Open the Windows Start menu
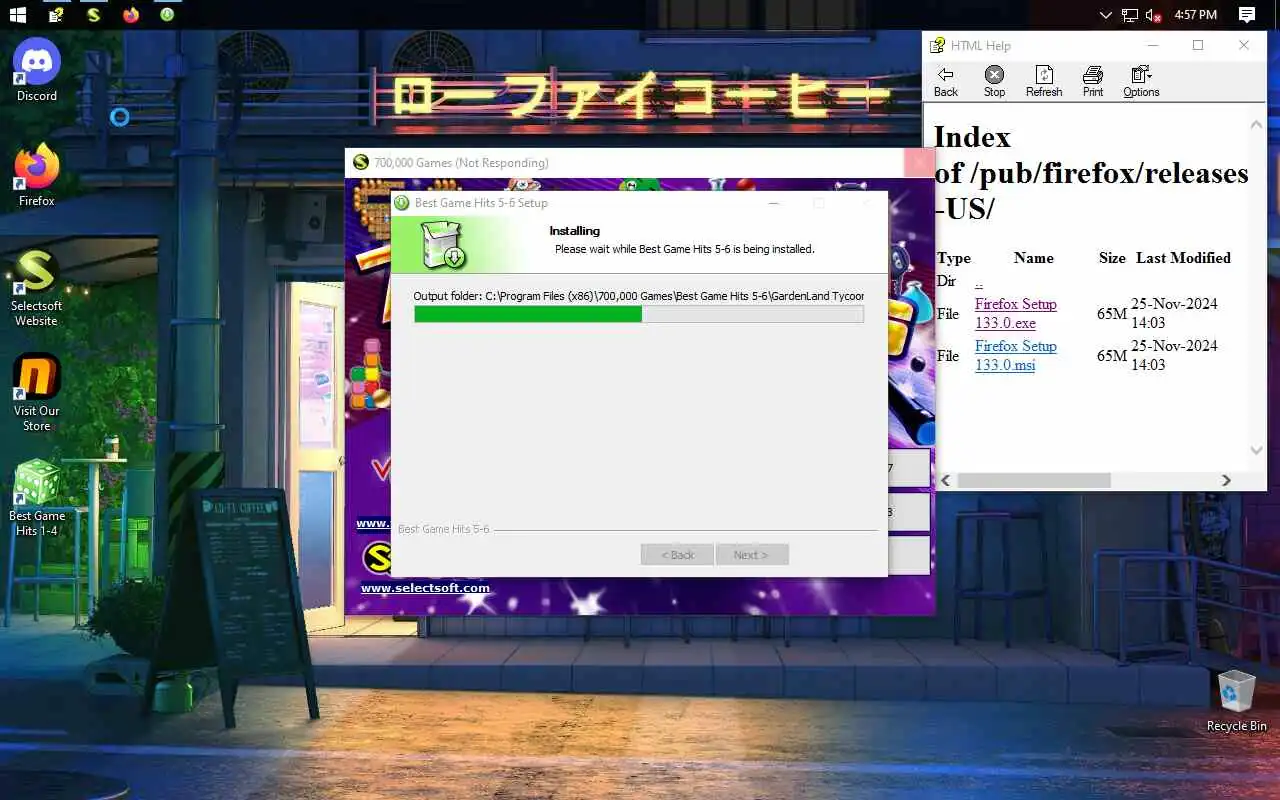Screen dimensions: 1280x800 17,15
